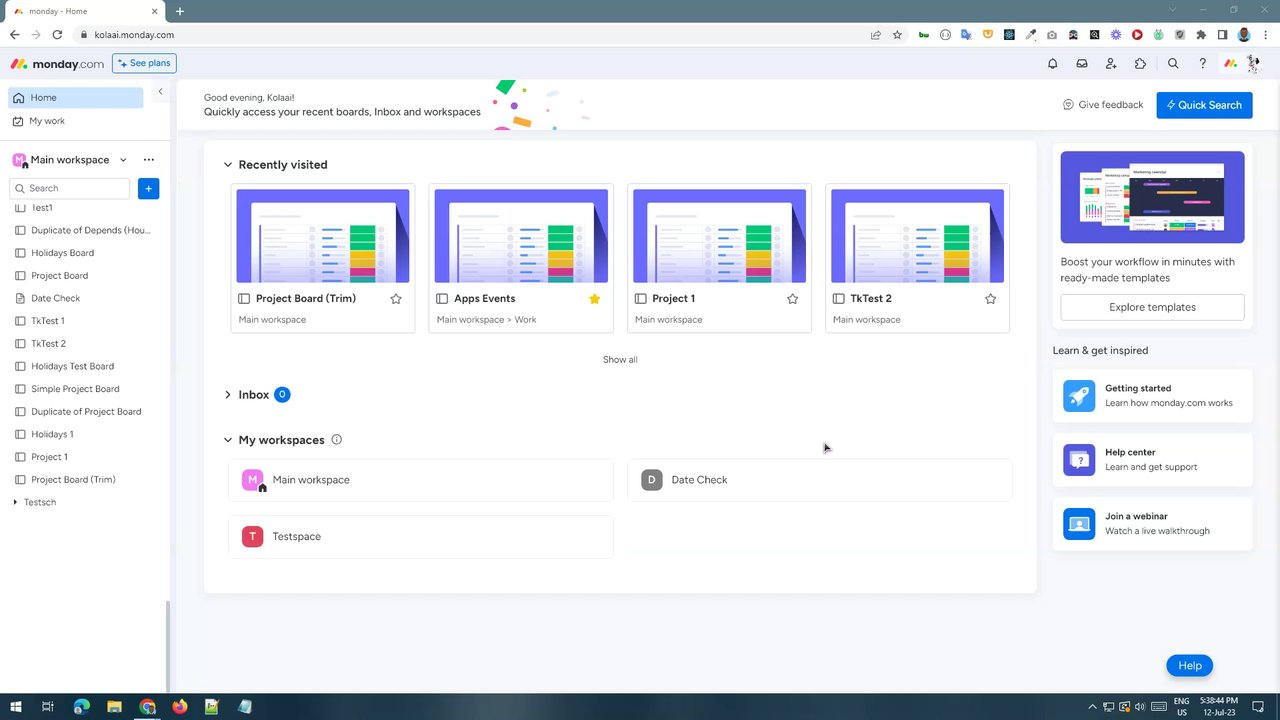Click the blue Help button
The height and width of the screenshot is (720, 1280).
1189,665
